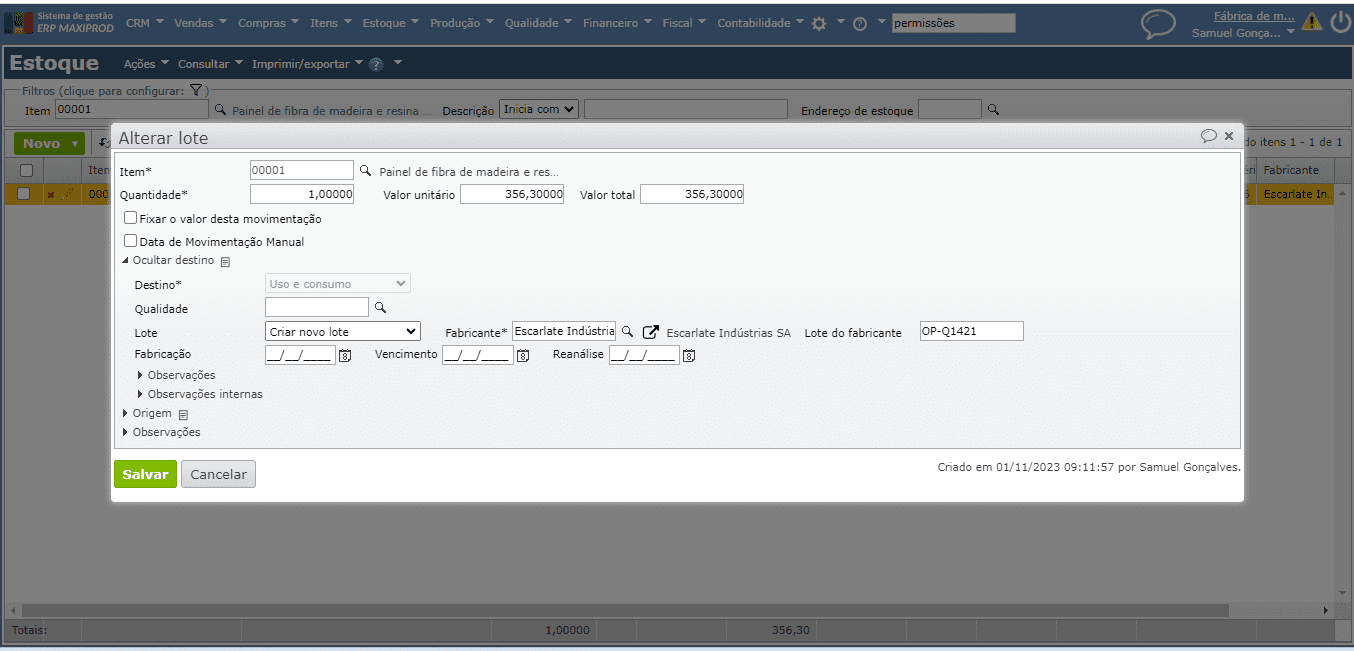This screenshot has width=1354, height=651.
Task: Open the chat speech bubble in top bar
Action: coord(1159,23)
